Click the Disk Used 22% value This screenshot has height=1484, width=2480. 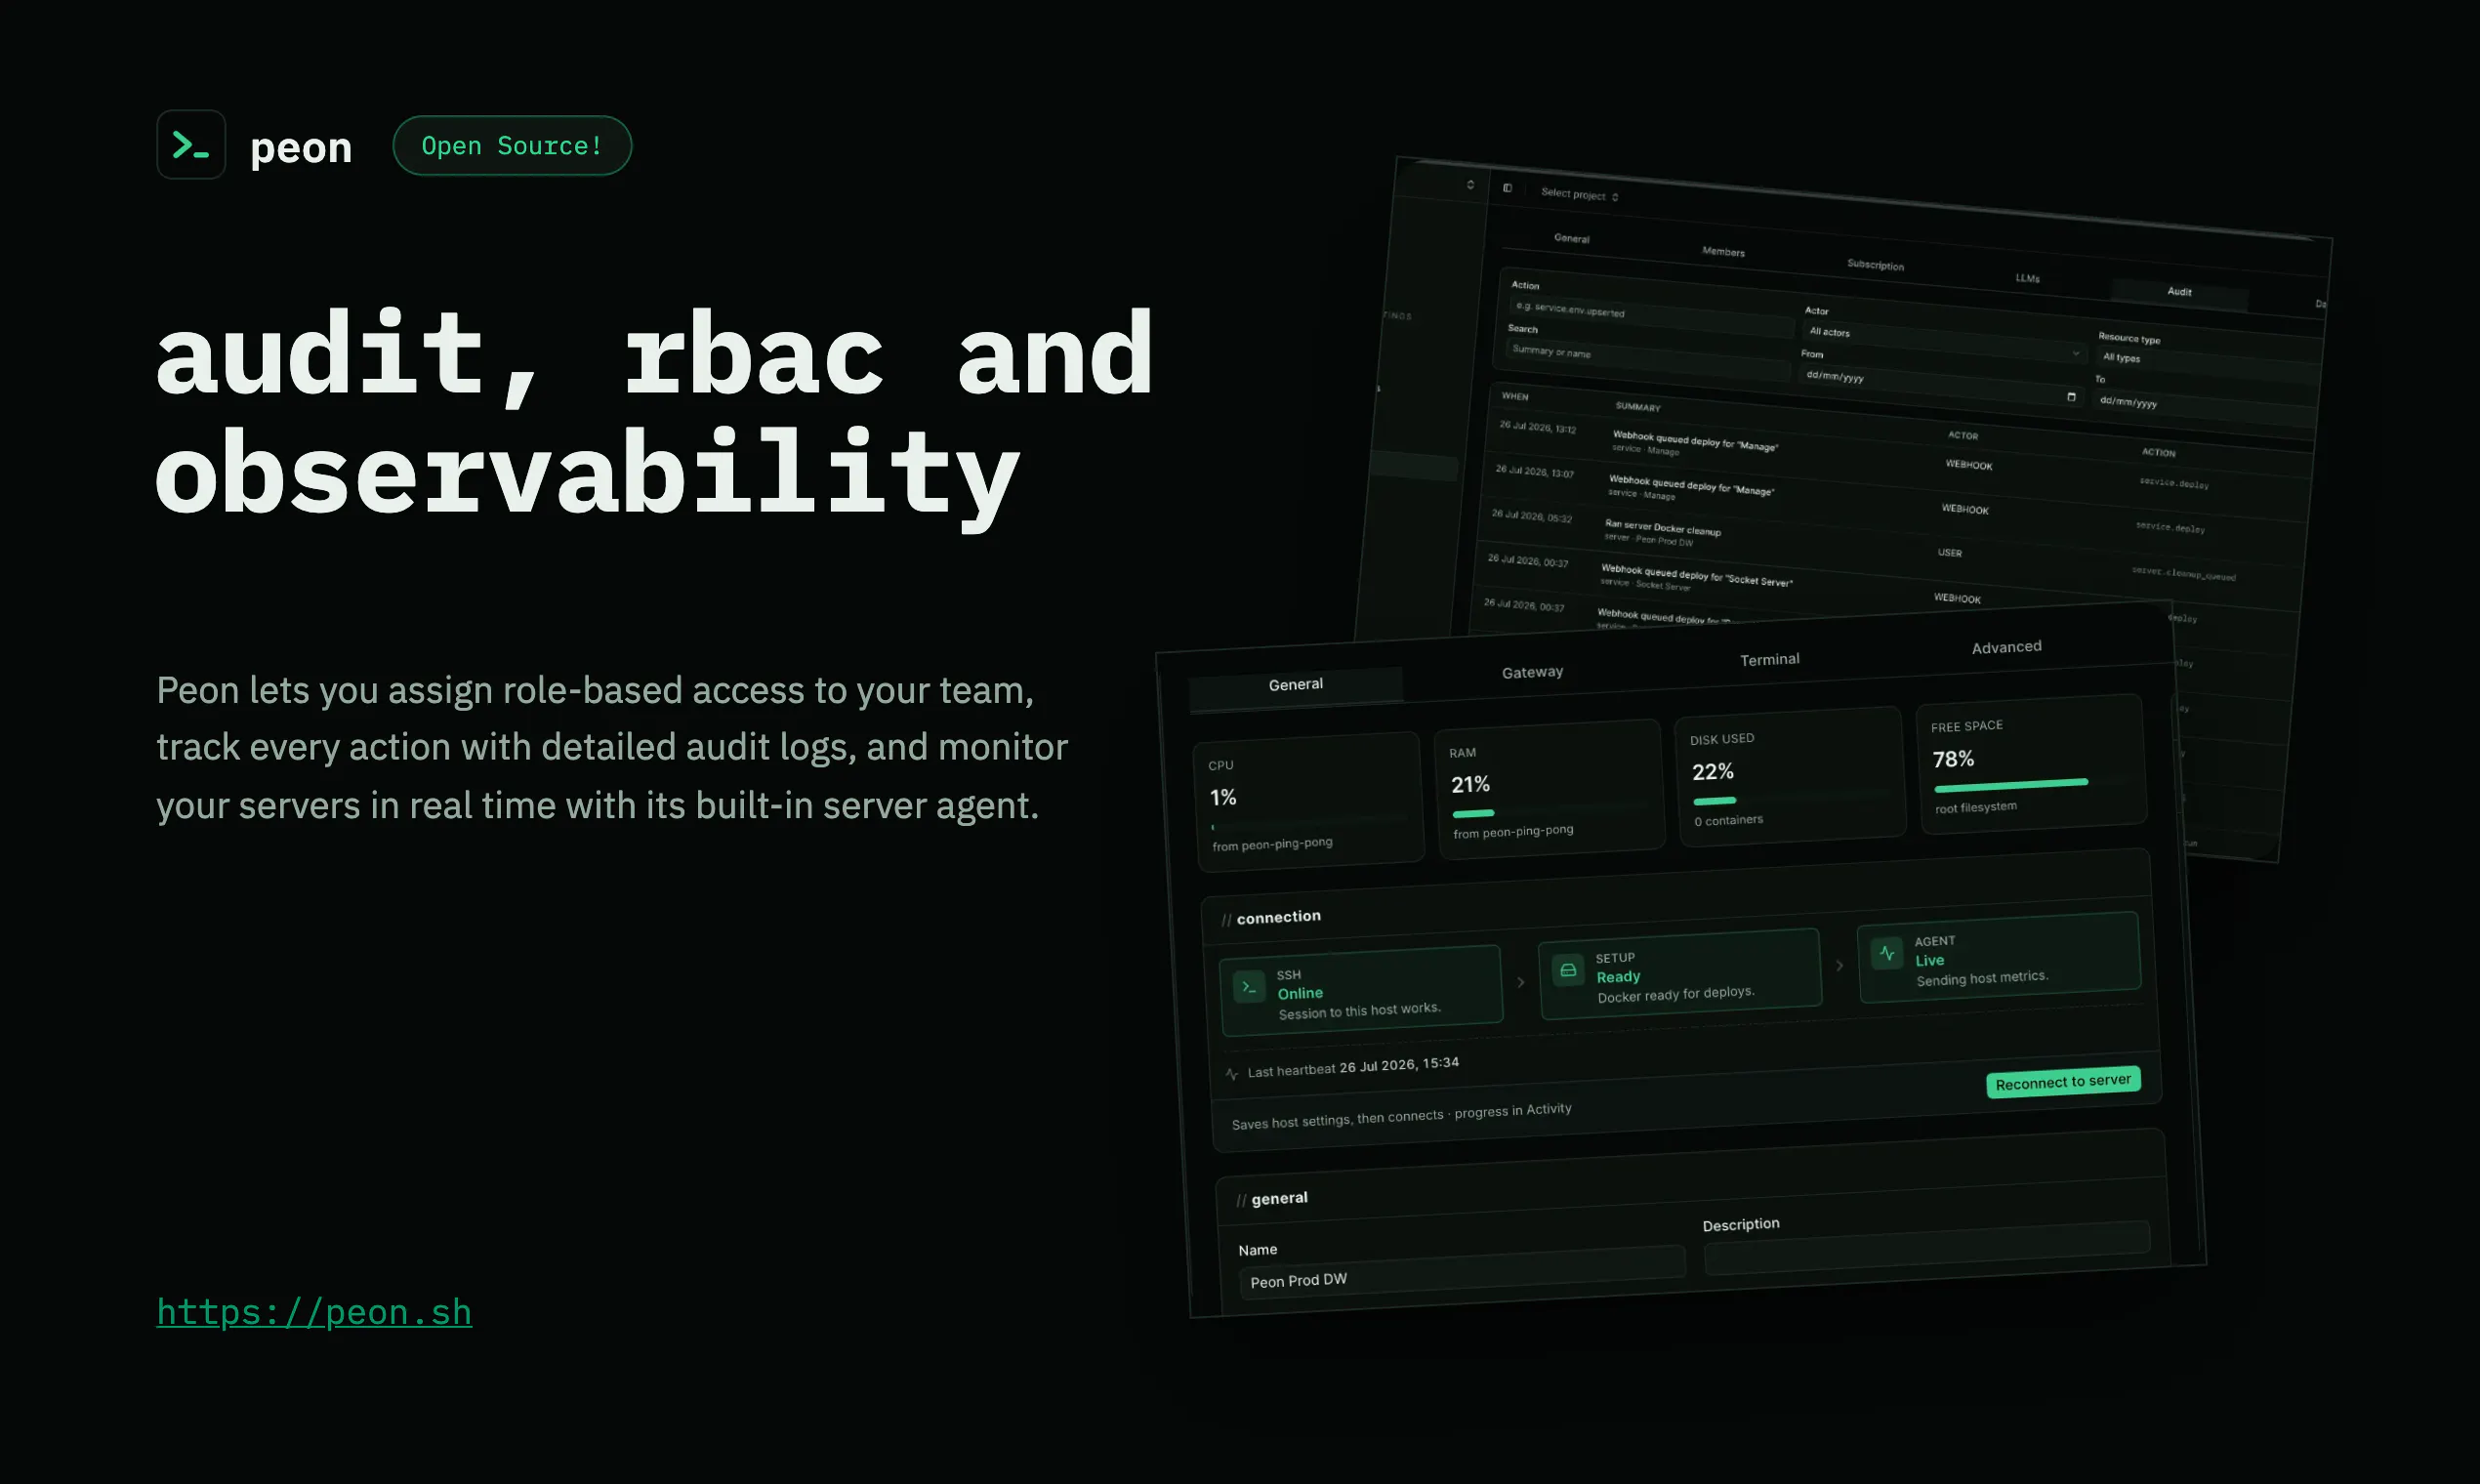point(1712,772)
